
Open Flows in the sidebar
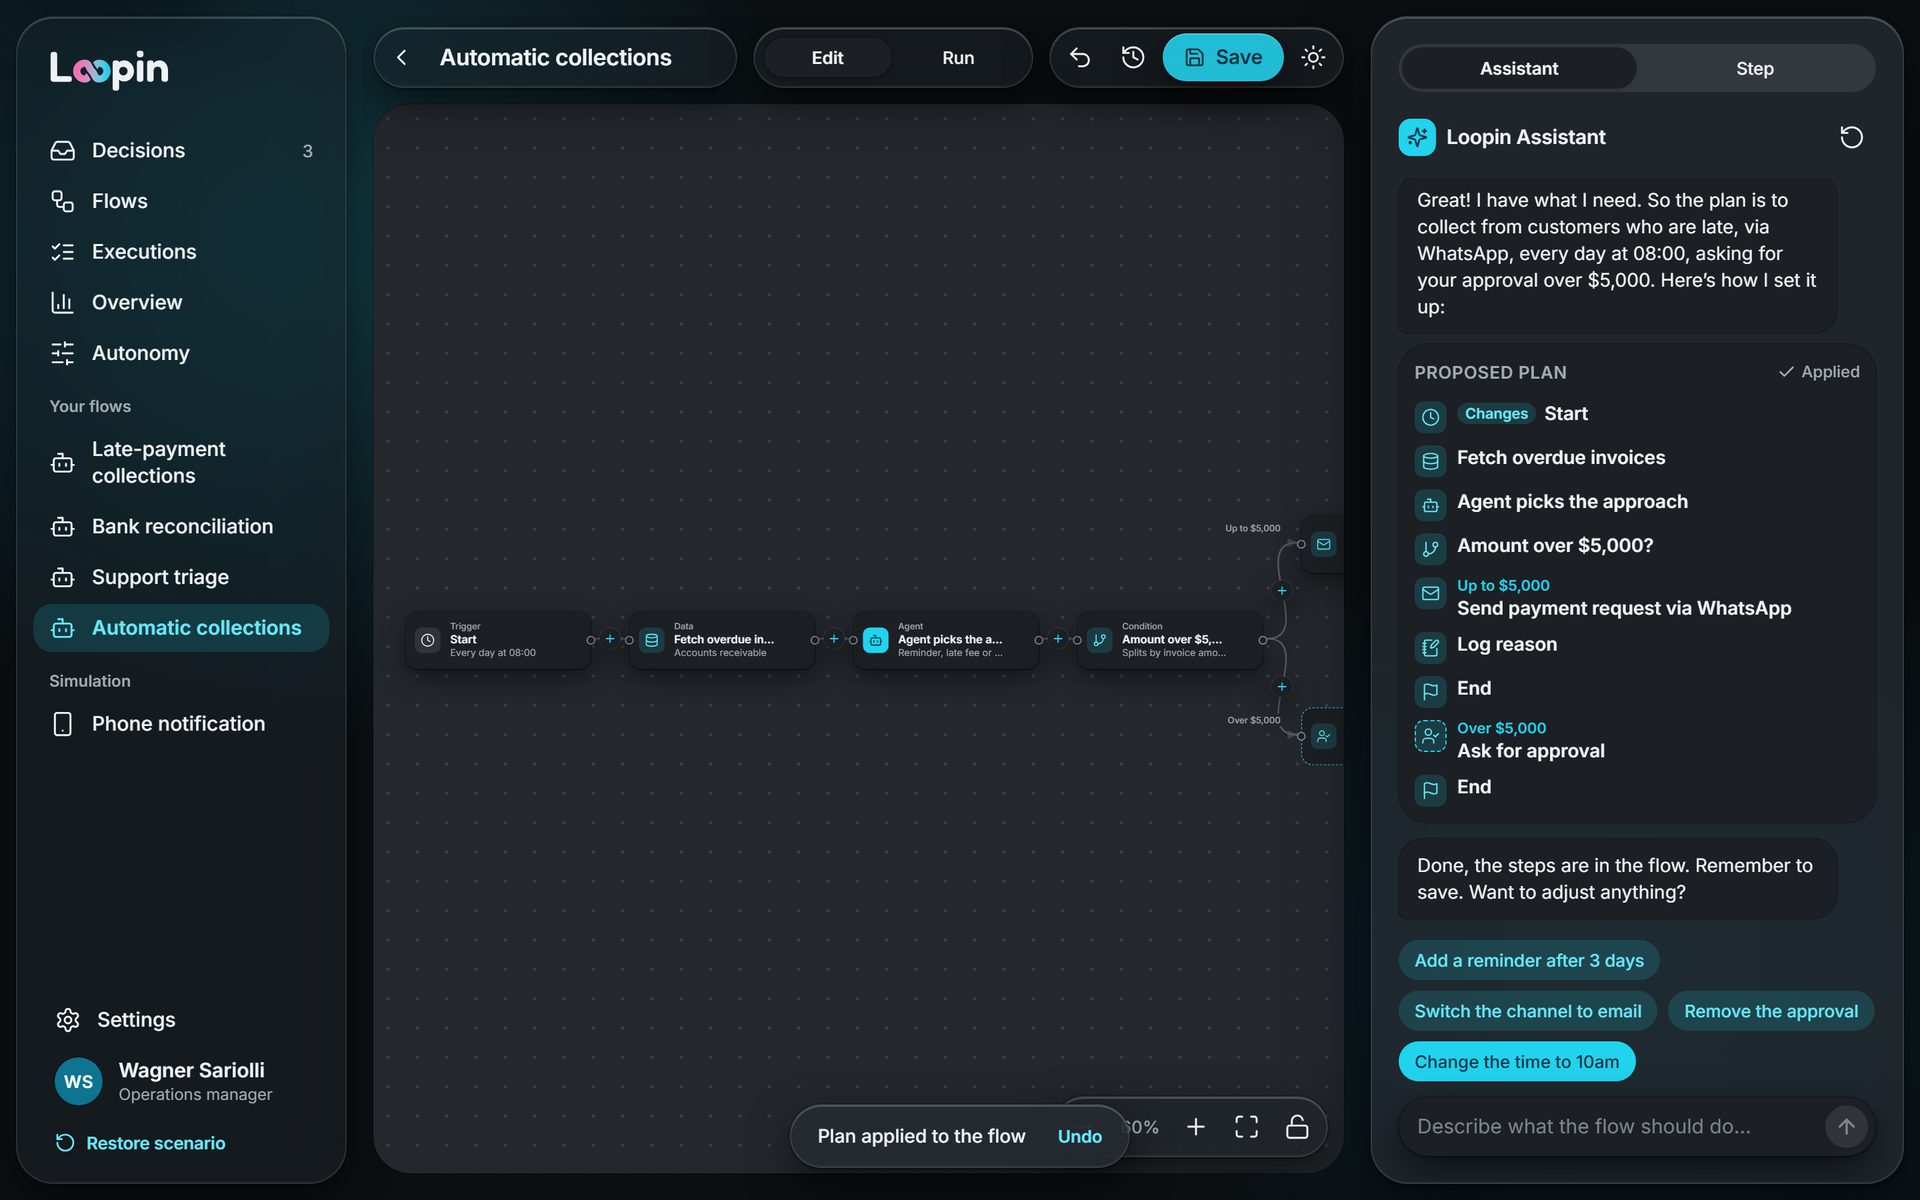pos(181,201)
